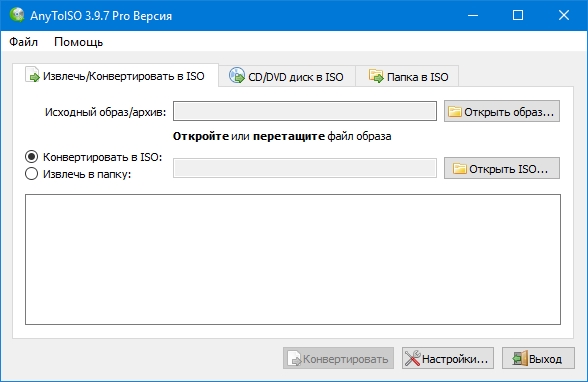Click the door icon in Выход button
Image resolution: width=588 pixels, height=382 pixels.
520,358
